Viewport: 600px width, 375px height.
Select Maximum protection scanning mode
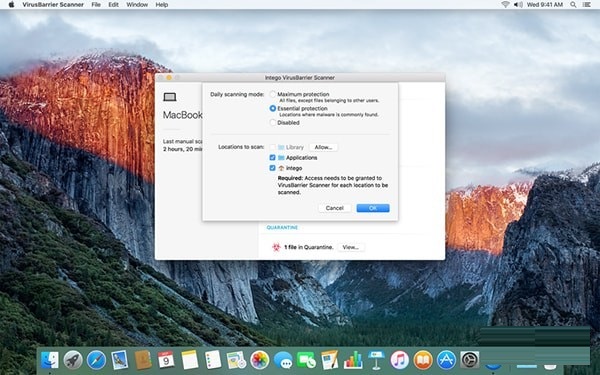click(272, 94)
